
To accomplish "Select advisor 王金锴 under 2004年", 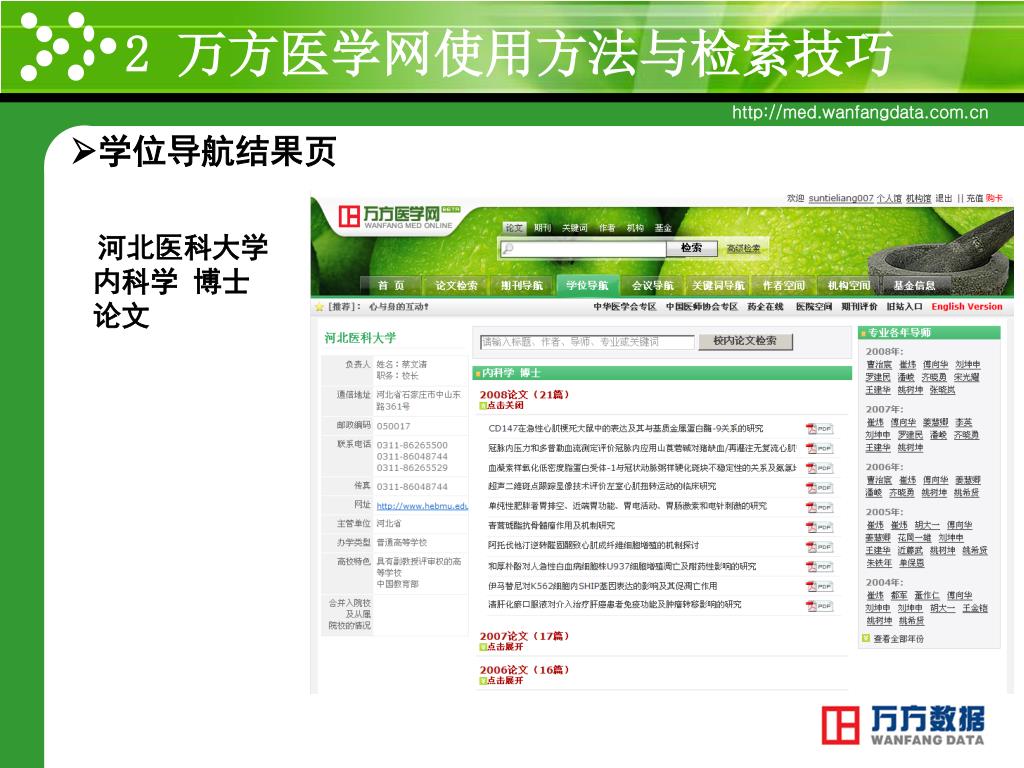I will coord(974,608).
